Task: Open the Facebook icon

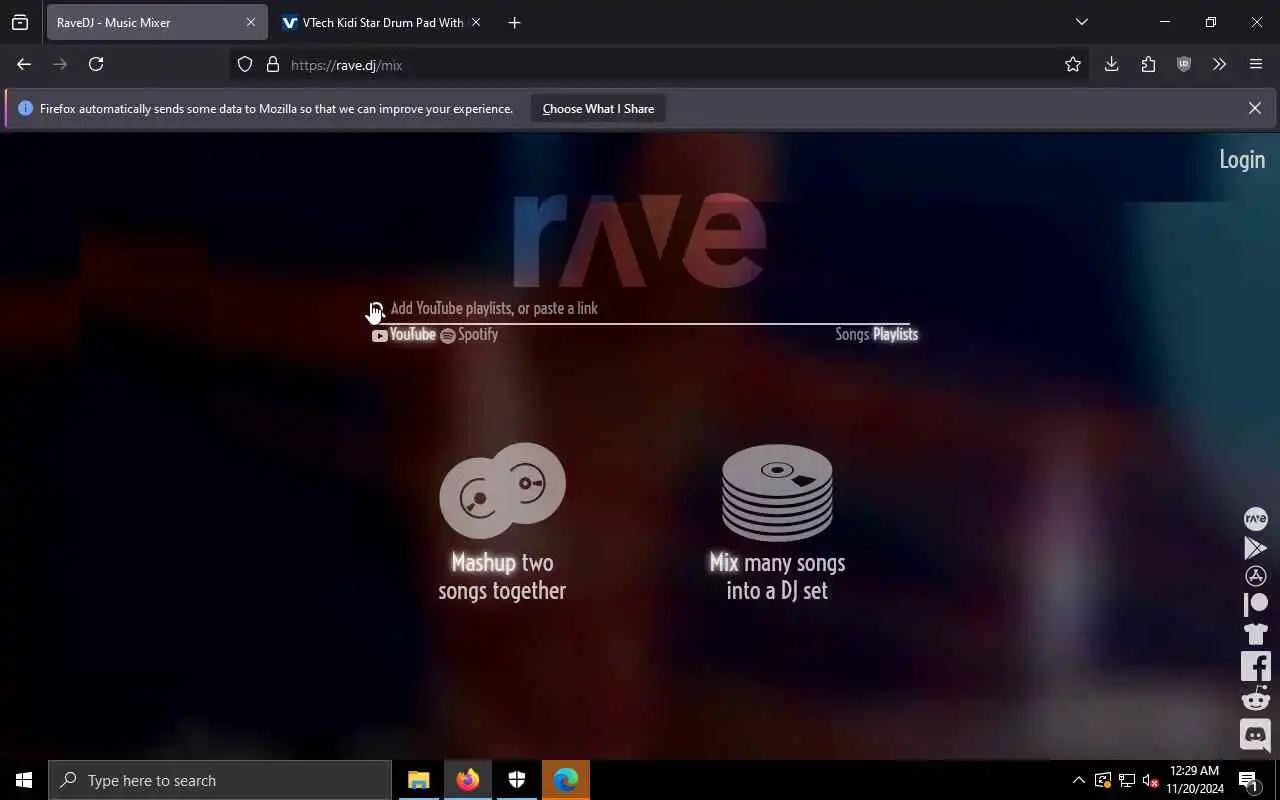Action: point(1255,666)
